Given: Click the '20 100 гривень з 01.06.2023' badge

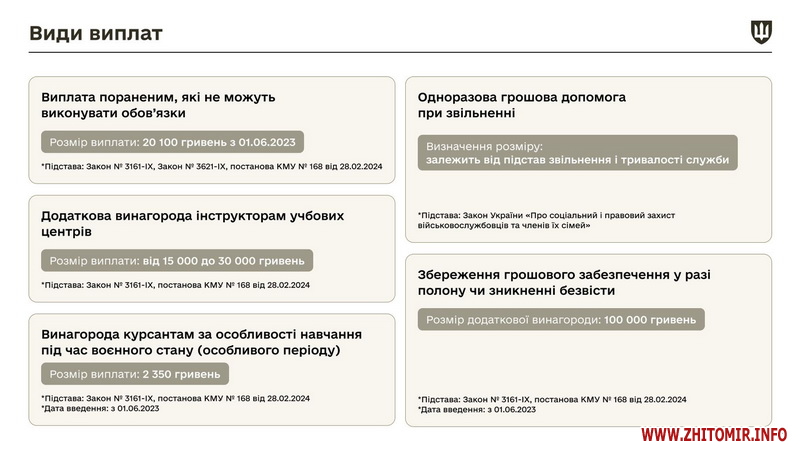Looking at the screenshot, I should 172,142.
